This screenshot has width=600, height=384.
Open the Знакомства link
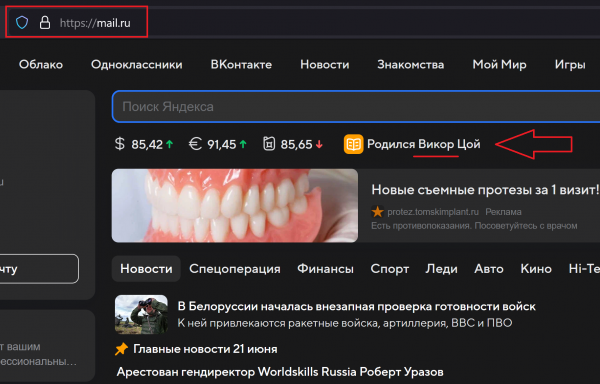[x=411, y=65]
